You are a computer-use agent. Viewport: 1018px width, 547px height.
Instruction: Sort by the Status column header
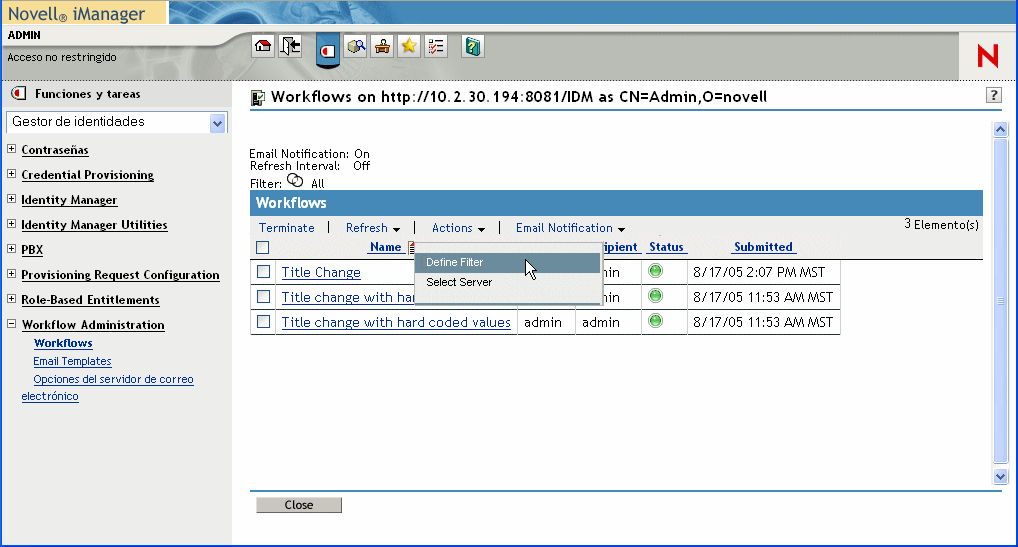click(x=666, y=247)
